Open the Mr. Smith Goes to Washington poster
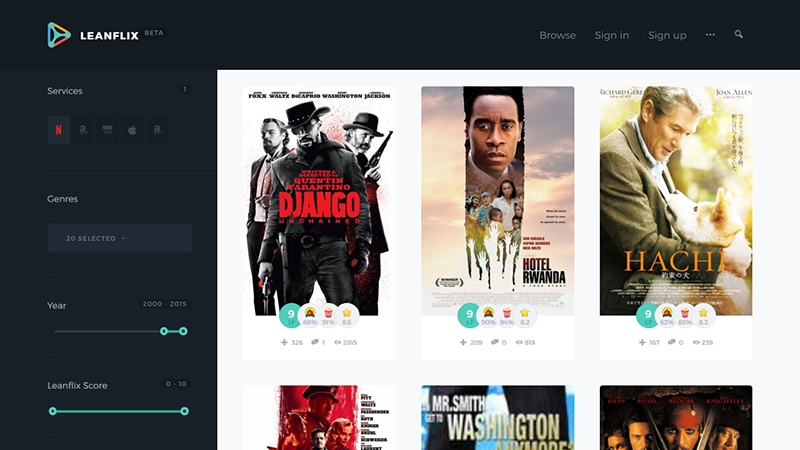This screenshot has width=800, height=450. (x=497, y=417)
